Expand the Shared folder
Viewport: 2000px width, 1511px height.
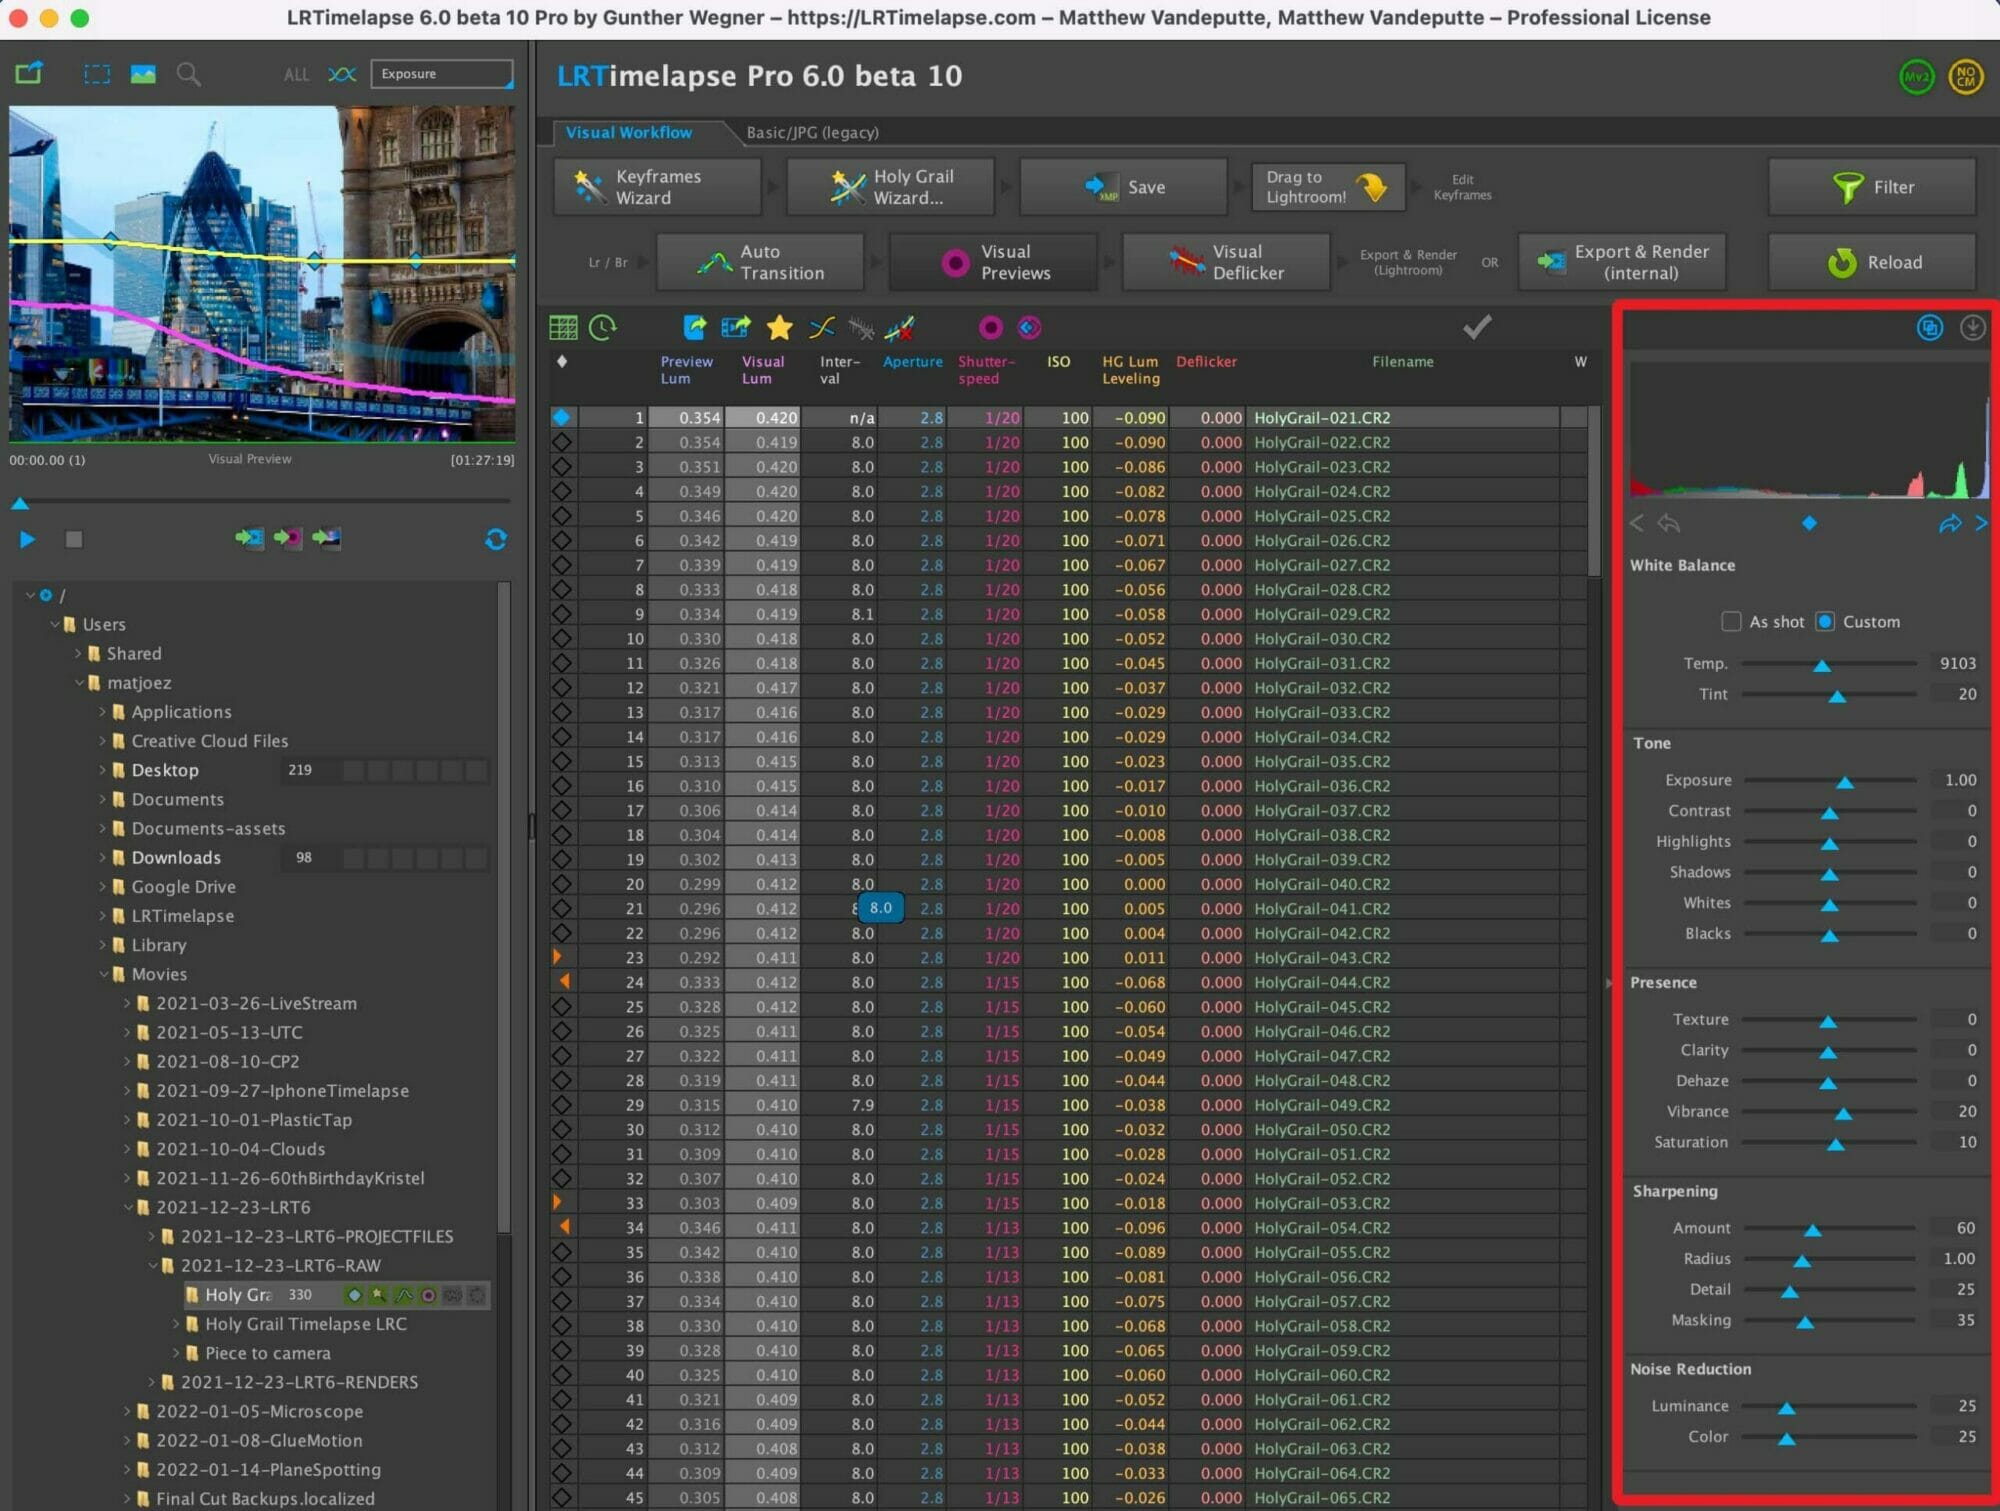tap(78, 653)
